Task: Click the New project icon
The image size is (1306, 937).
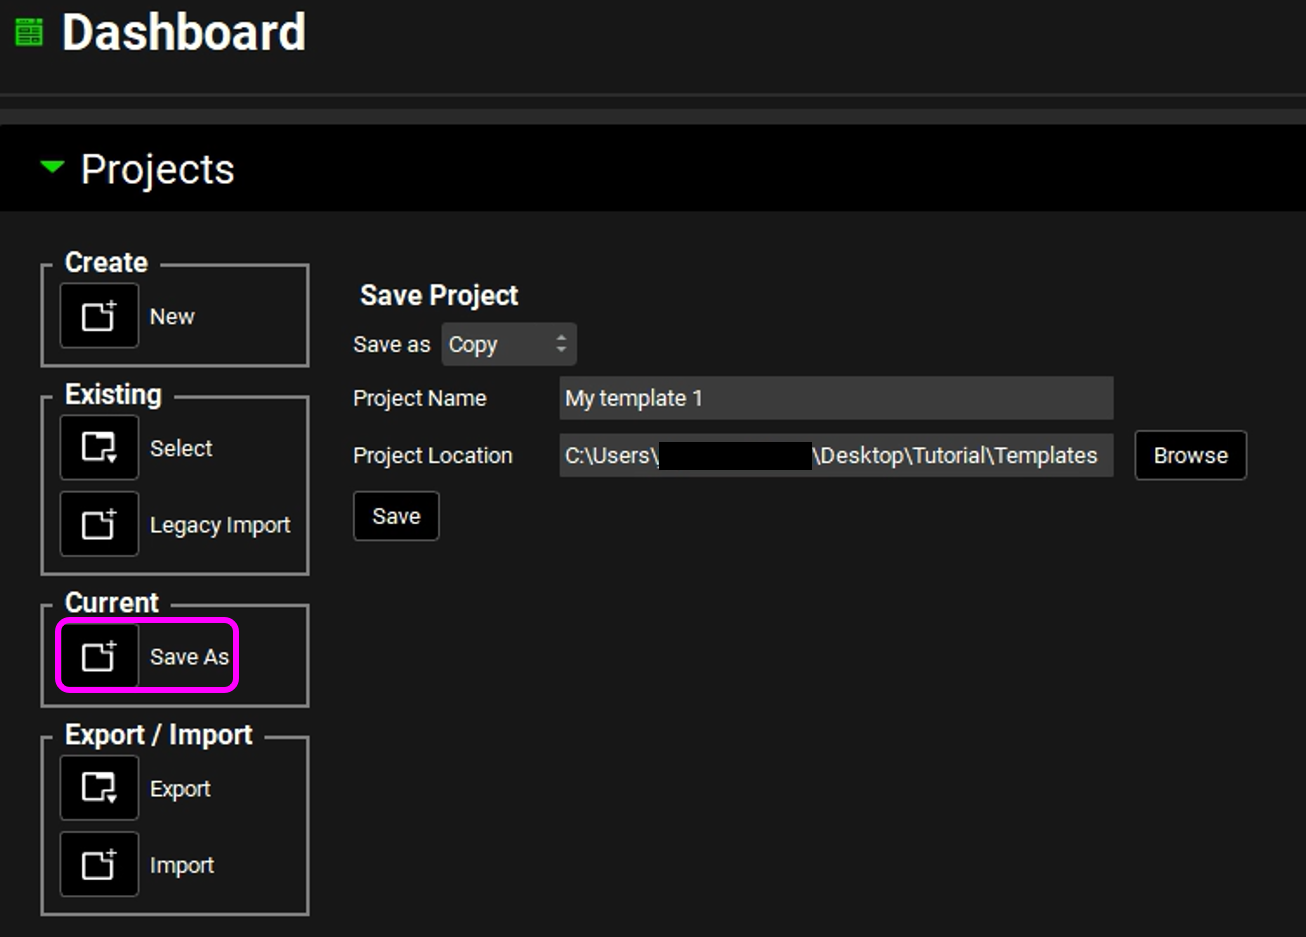Action: pyautogui.click(x=99, y=316)
